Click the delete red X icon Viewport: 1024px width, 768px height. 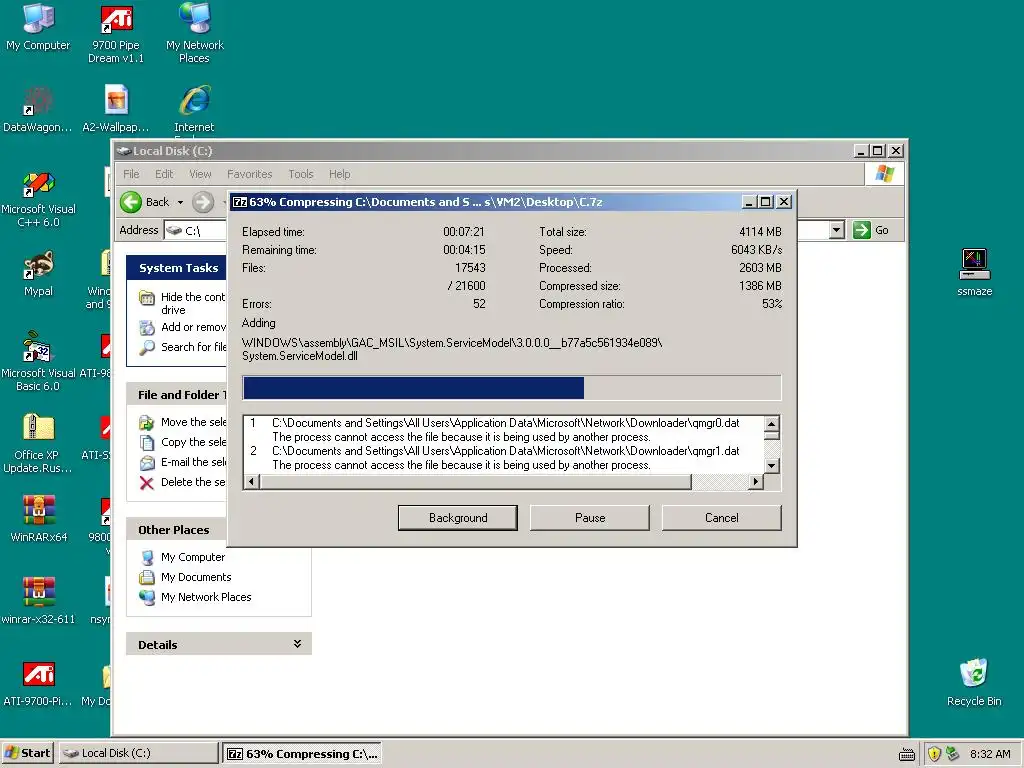pos(147,483)
